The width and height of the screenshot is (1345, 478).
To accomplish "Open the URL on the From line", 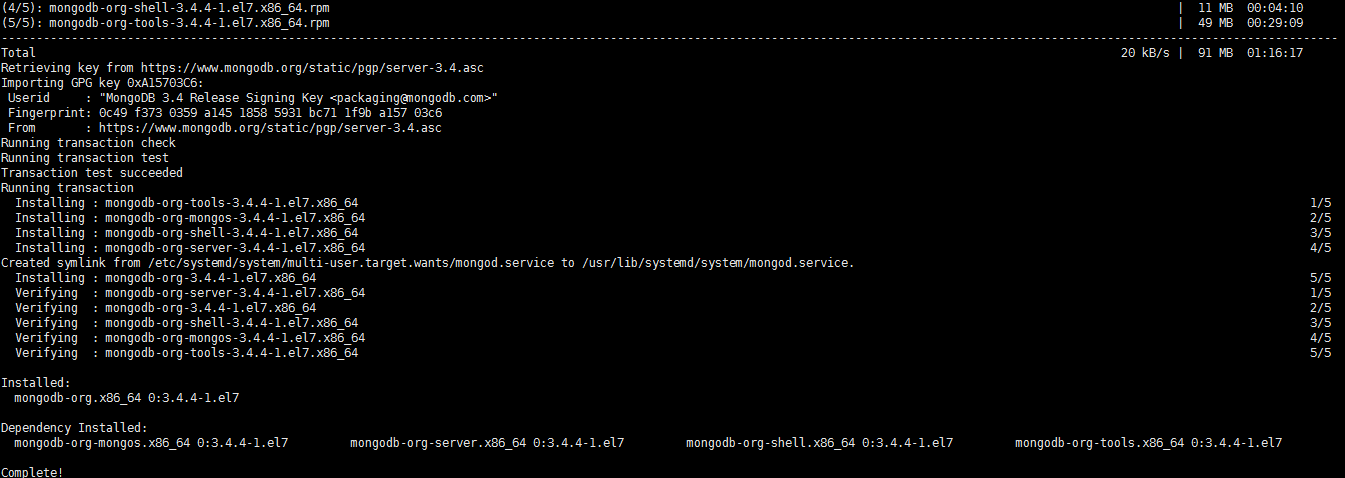I will pos(270,128).
